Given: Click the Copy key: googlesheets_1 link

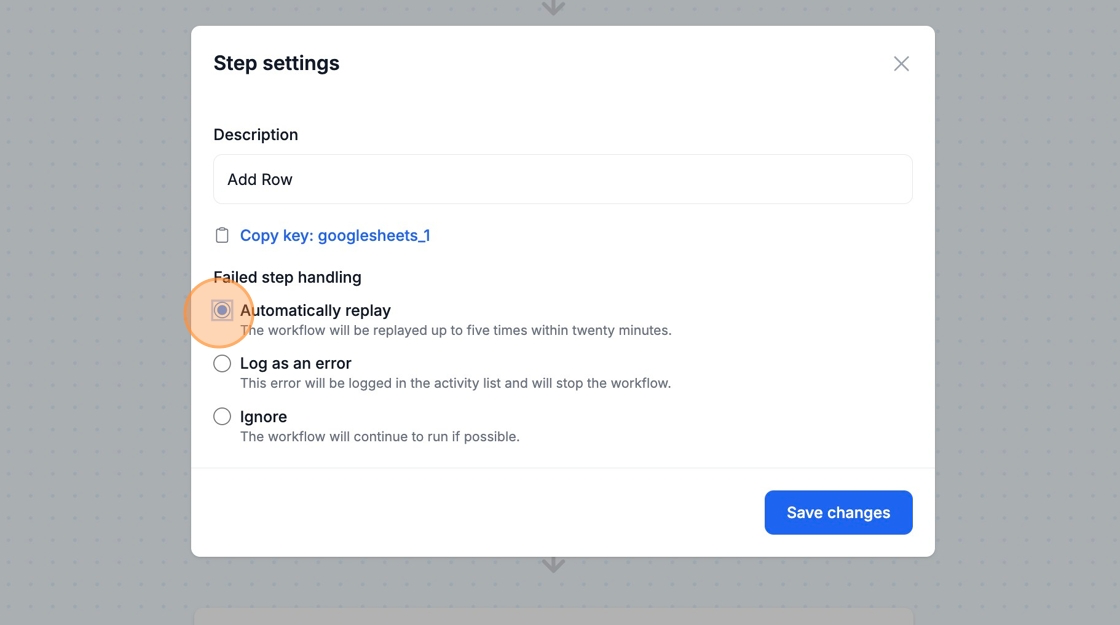Looking at the screenshot, I should point(334,236).
